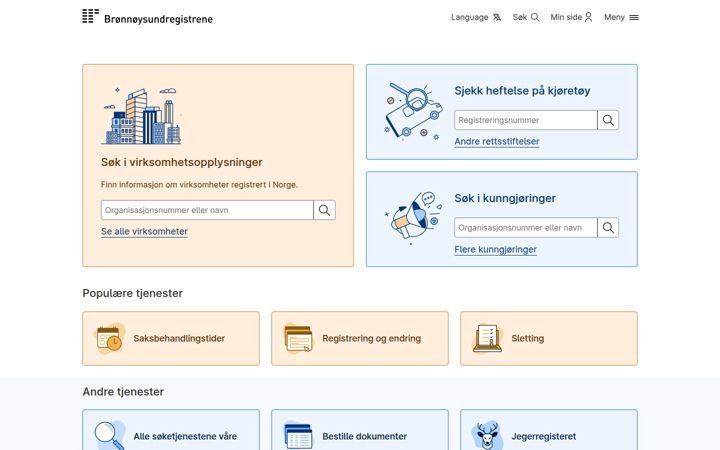
Task: Focus the virksomhetsopplysninger search field
Action: tap(207, 210)
